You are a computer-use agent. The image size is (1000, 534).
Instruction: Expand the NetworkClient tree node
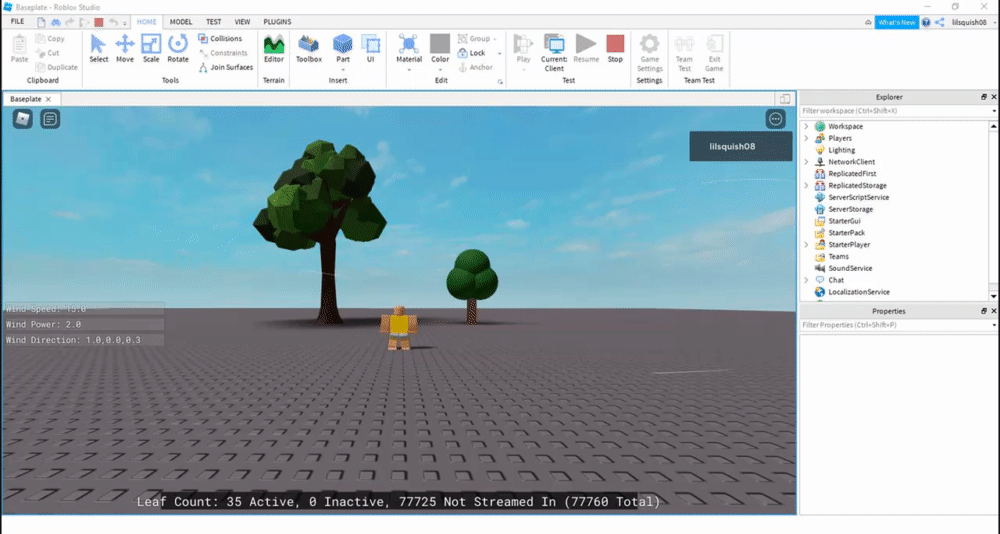click(x=806, y=162)
